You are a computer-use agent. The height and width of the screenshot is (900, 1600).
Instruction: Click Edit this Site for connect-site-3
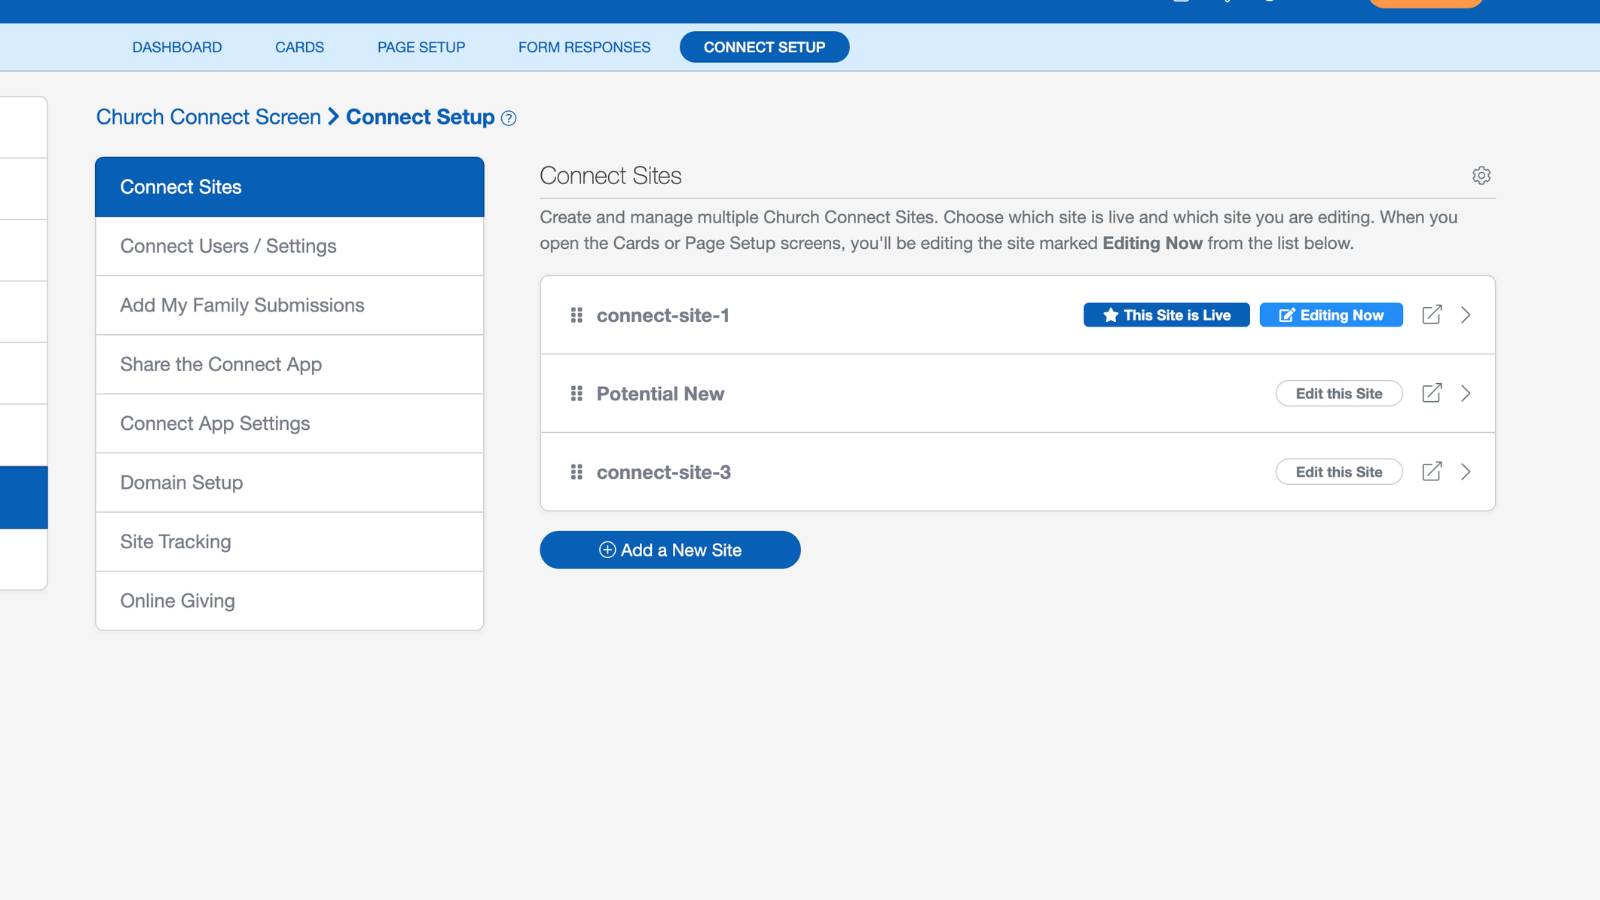1339,472
